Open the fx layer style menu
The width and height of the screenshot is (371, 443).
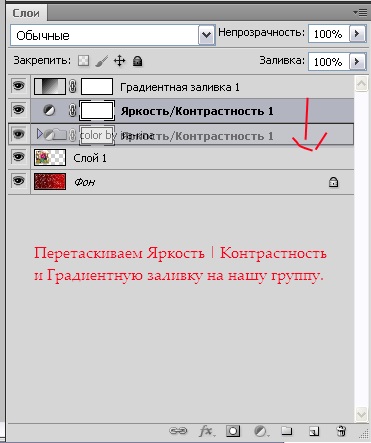click(207, 431)
